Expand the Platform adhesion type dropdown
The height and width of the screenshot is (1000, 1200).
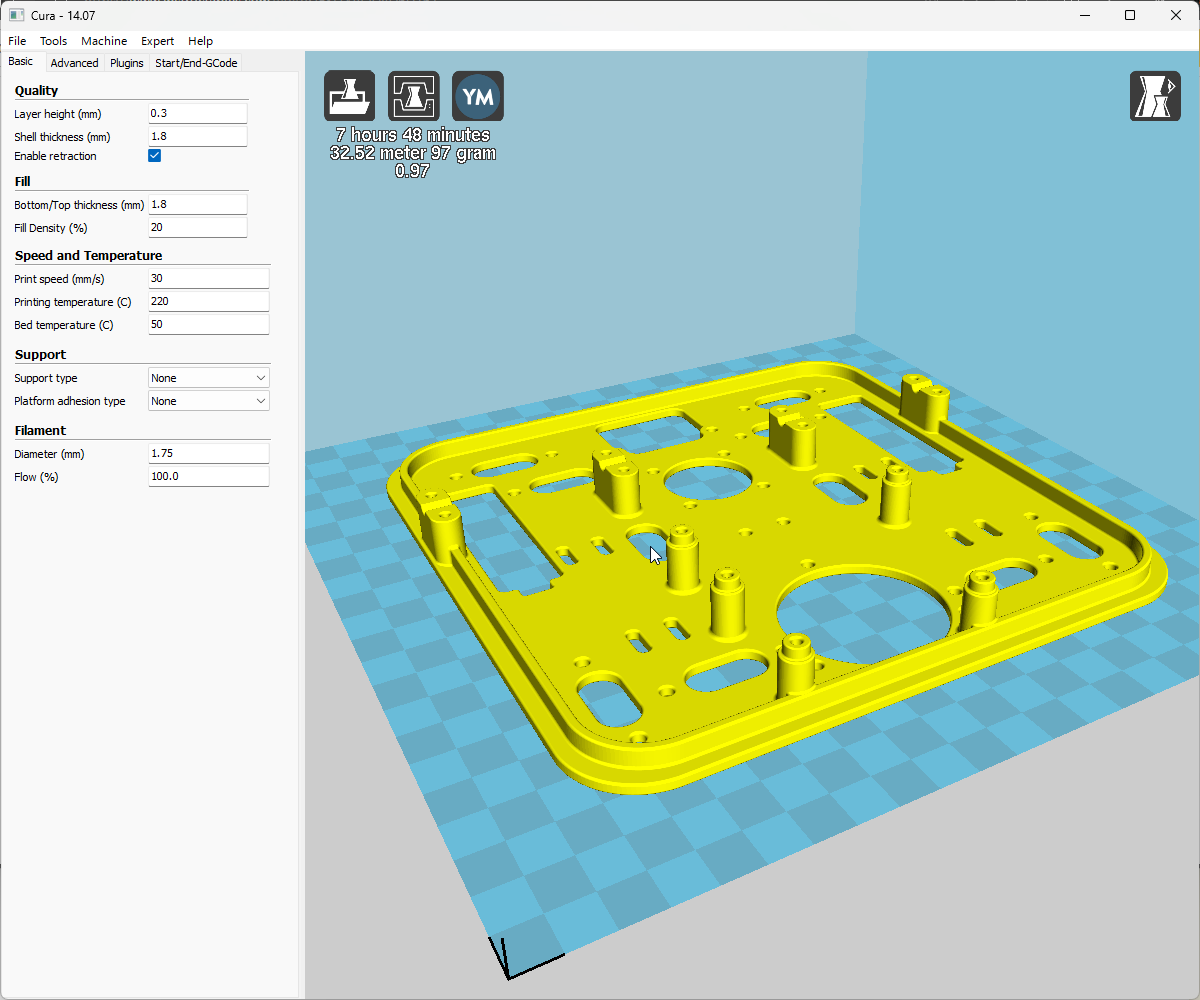209,401
